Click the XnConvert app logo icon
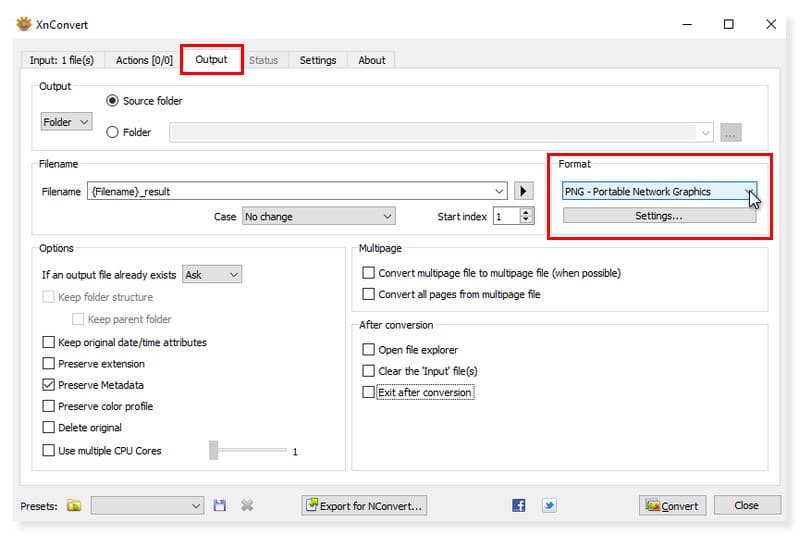 (24, 24)
